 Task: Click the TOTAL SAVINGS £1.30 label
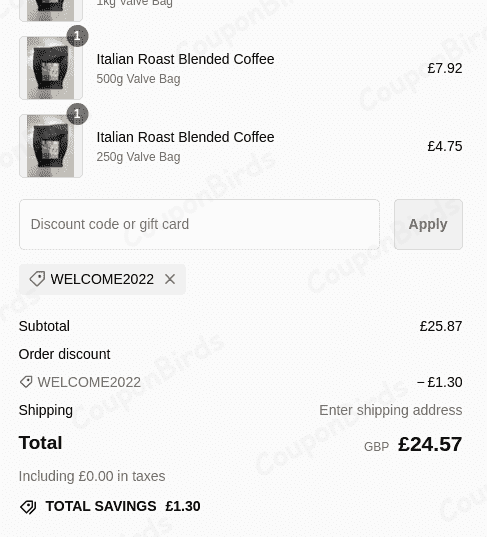pyautogui.click(x=123, y=506)
